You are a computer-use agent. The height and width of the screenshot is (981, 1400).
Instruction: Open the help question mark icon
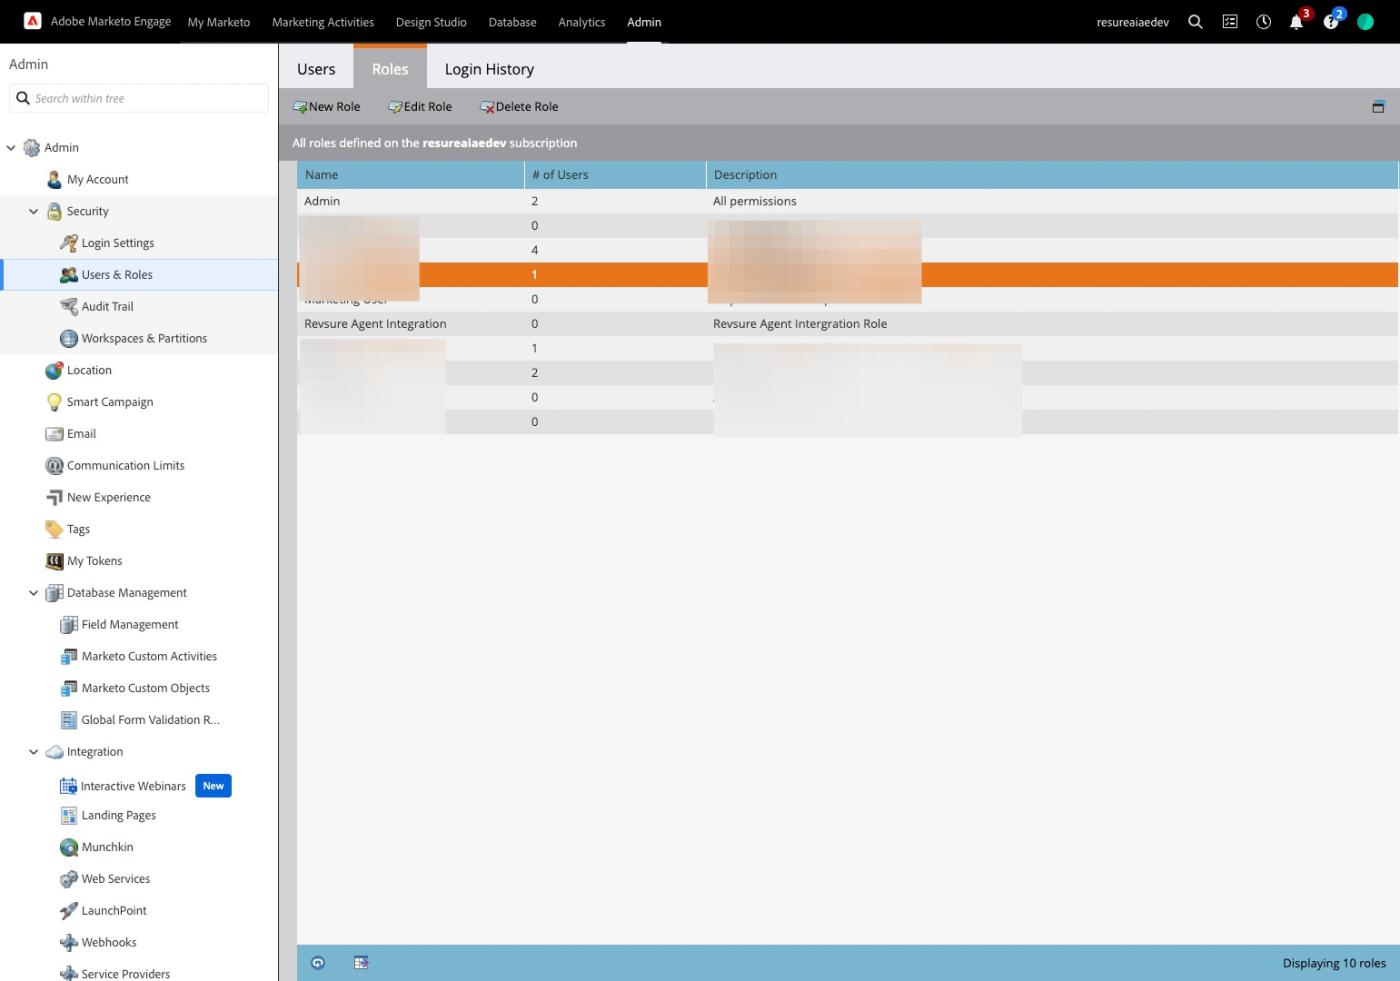coord(1331,22)
